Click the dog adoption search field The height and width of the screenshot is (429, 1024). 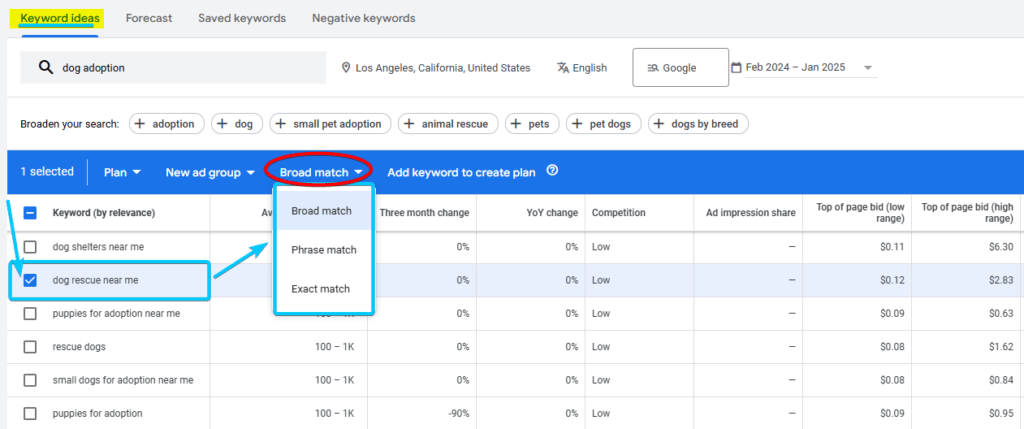pyautogui.click(x=173, y=67)
